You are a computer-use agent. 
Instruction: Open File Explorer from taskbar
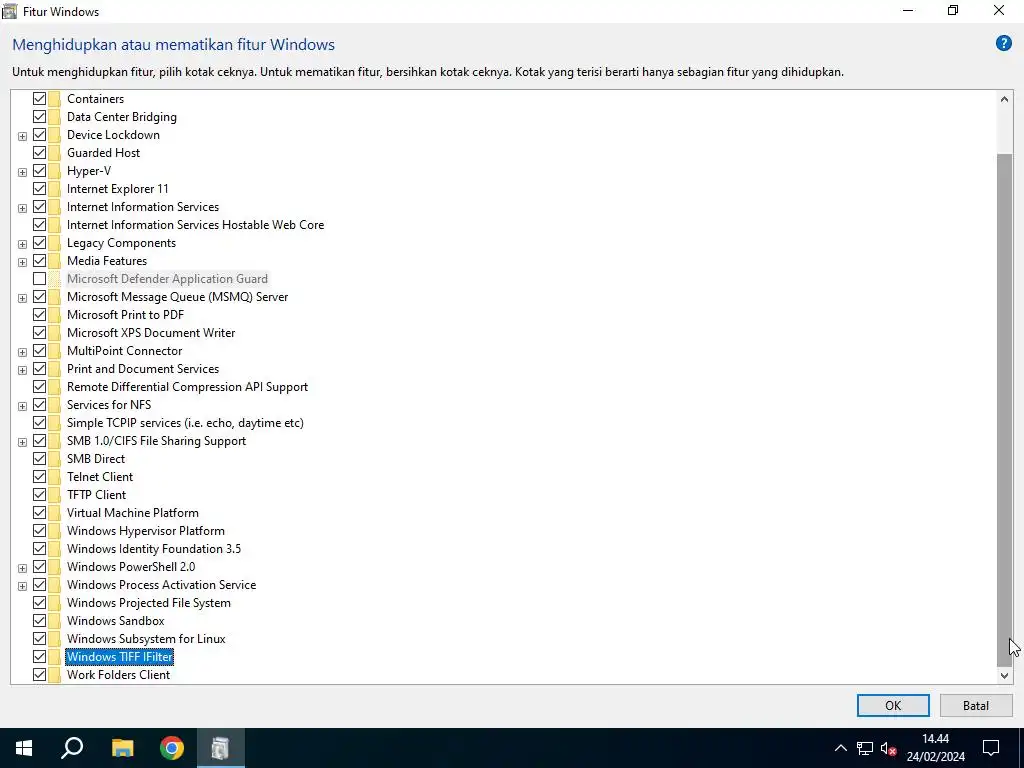pyautogui.click(x=122, y=748)
